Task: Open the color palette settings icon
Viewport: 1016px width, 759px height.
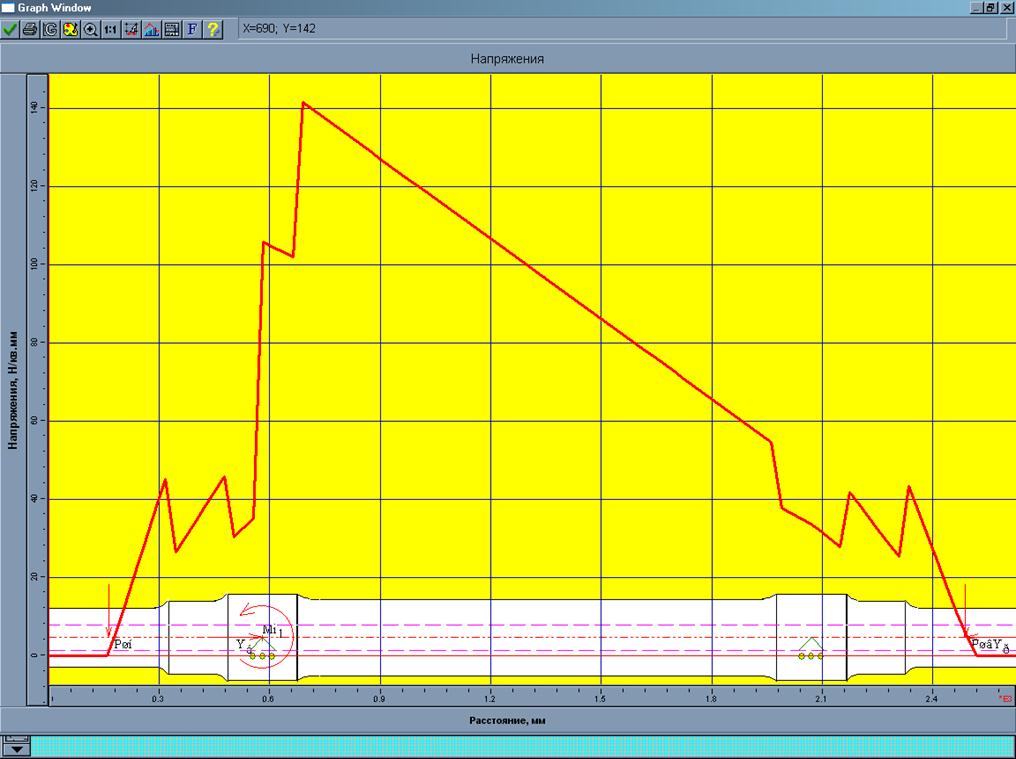Action: (71, 29)
